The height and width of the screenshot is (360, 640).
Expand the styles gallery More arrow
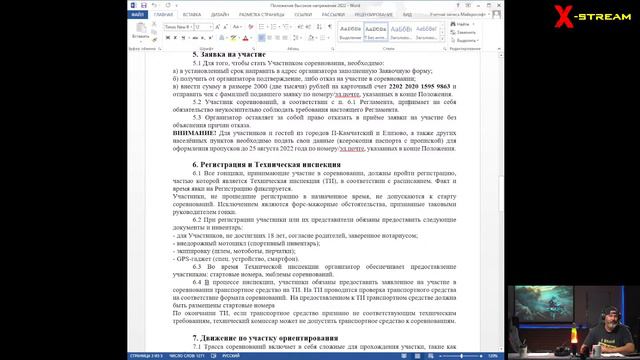tap(442, 39)
